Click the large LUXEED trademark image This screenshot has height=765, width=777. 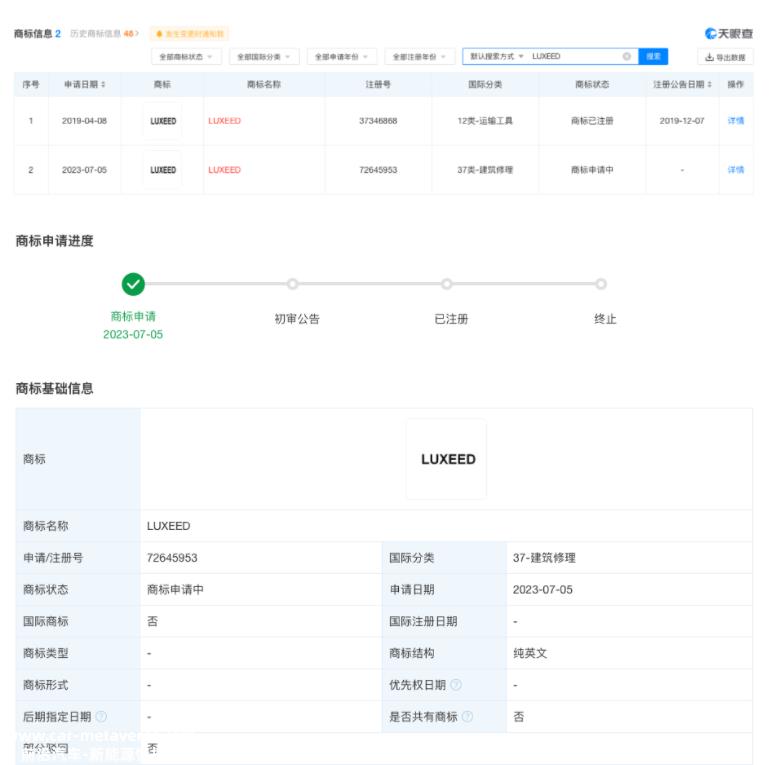click(446, 459)
